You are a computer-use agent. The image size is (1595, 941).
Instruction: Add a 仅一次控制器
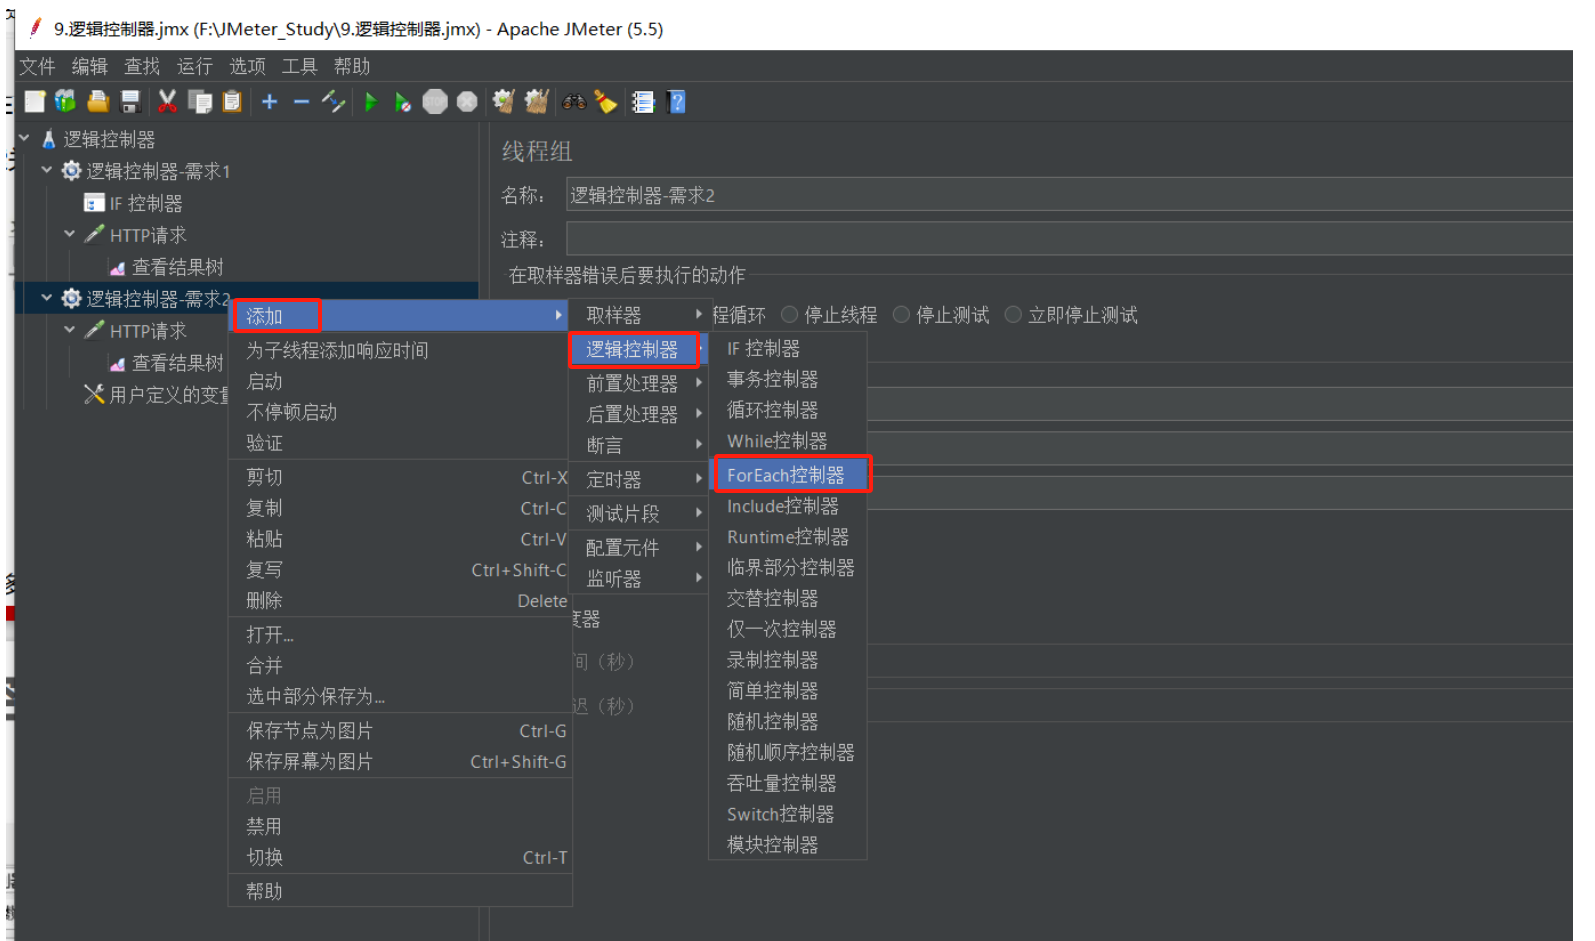tap(789, 629)
